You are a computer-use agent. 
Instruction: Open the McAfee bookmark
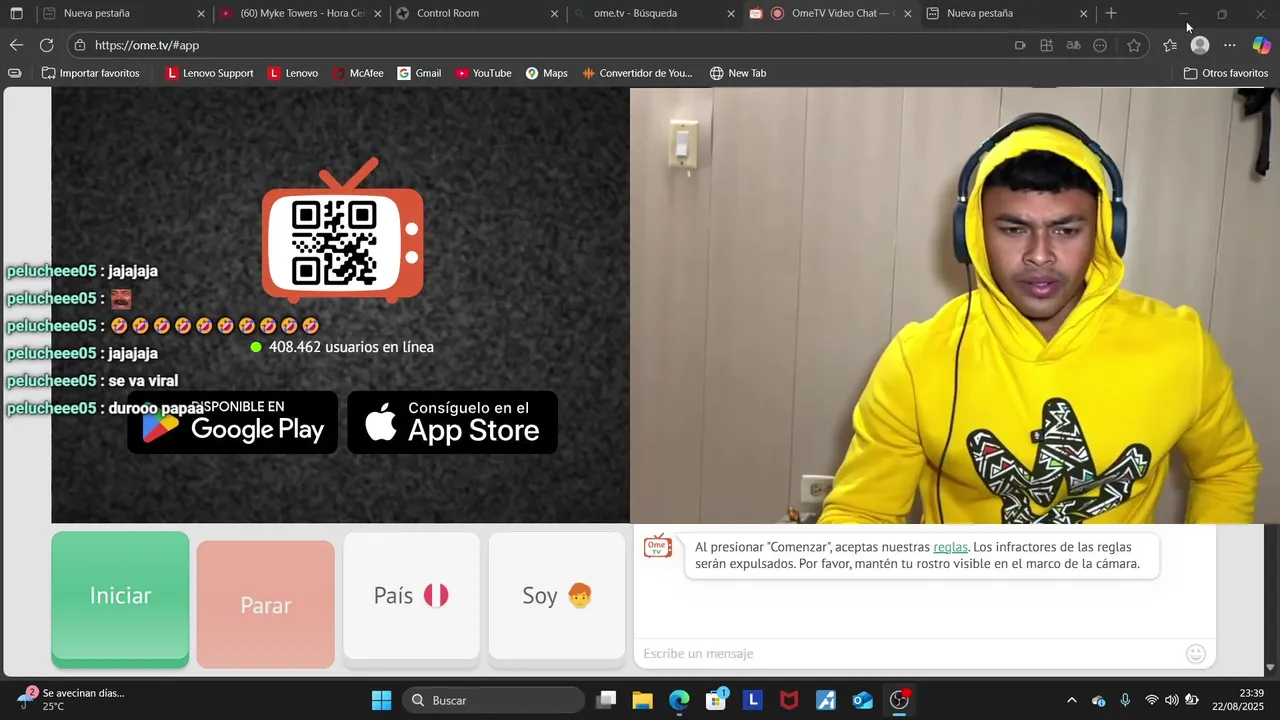(358, 73)
